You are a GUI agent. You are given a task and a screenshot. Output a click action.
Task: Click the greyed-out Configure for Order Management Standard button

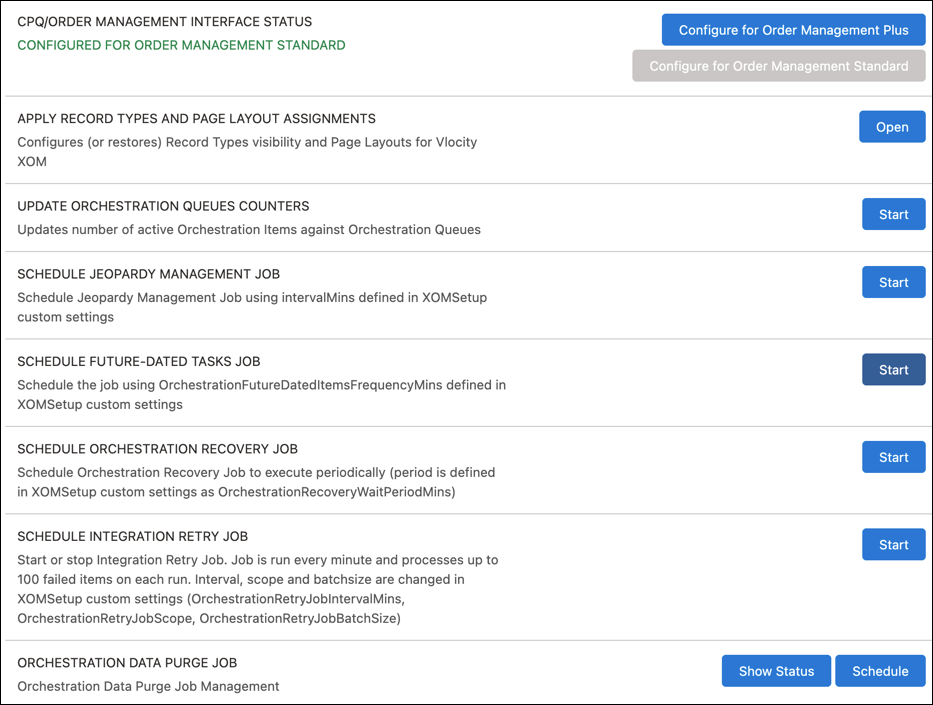(778, 66)
